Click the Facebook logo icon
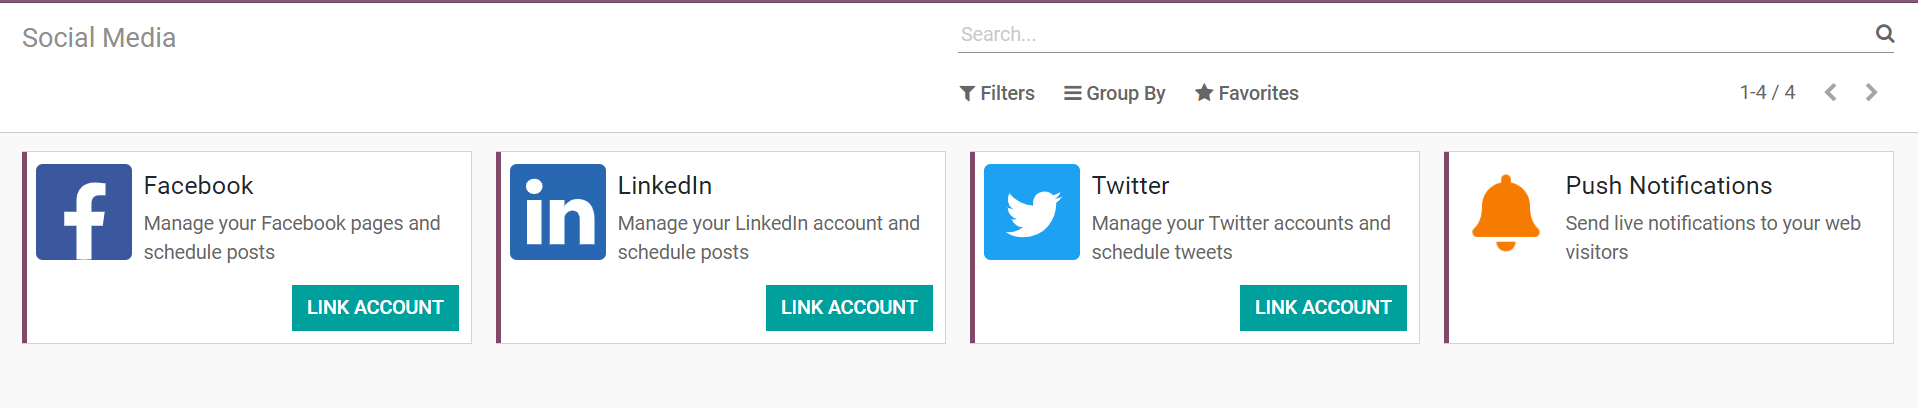Screen dimensions: 1918x408 84,212
